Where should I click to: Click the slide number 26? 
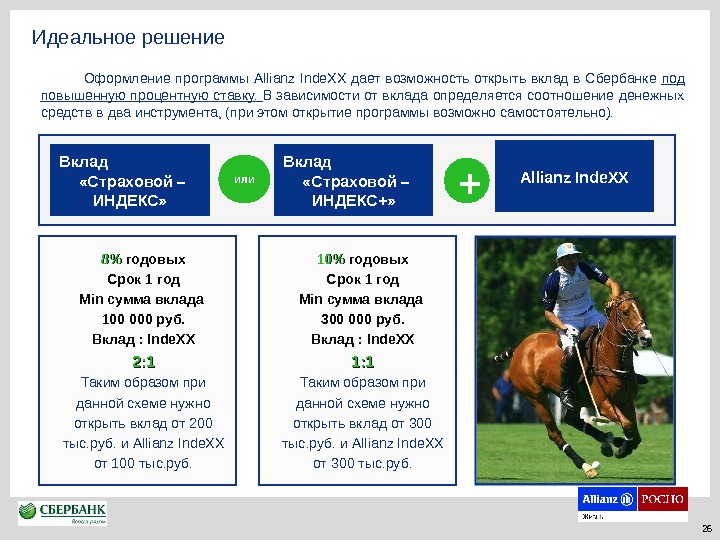(707, 528)
